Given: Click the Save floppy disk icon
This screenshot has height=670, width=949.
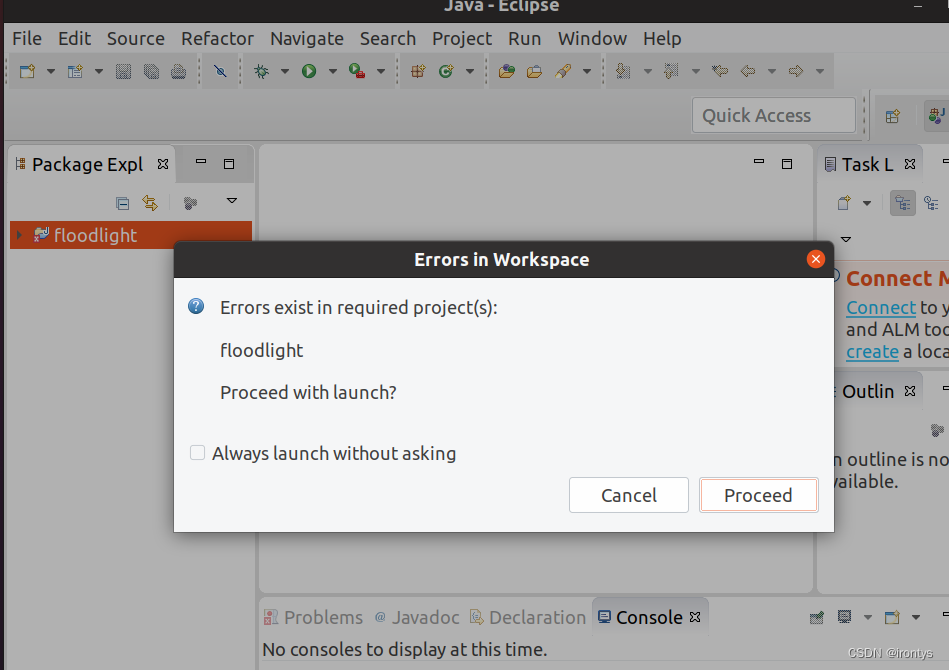Looking at the screenshot, I should point(123,71).
